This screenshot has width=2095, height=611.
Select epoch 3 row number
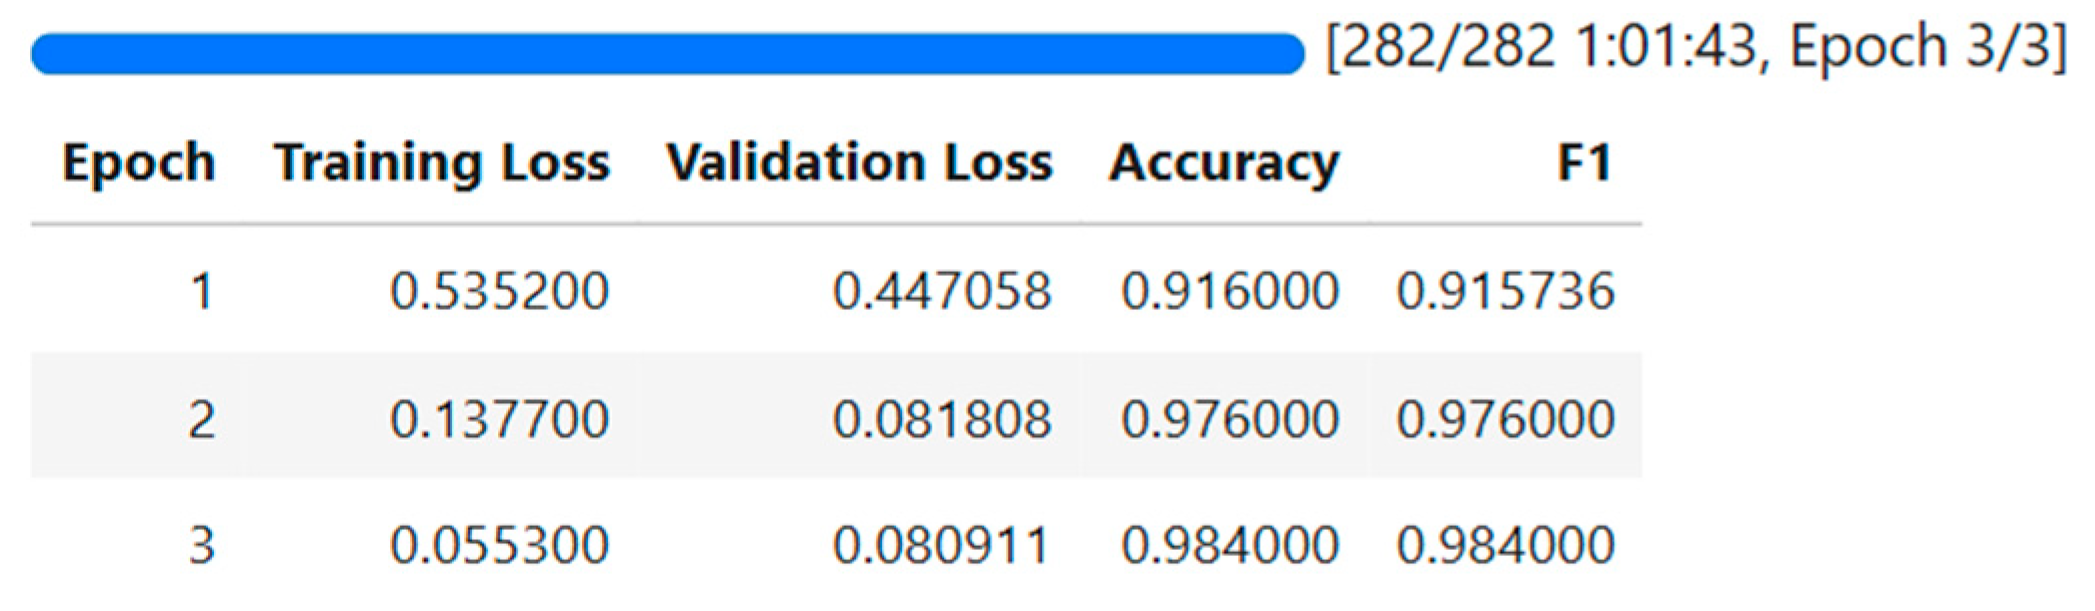point(201,545)
